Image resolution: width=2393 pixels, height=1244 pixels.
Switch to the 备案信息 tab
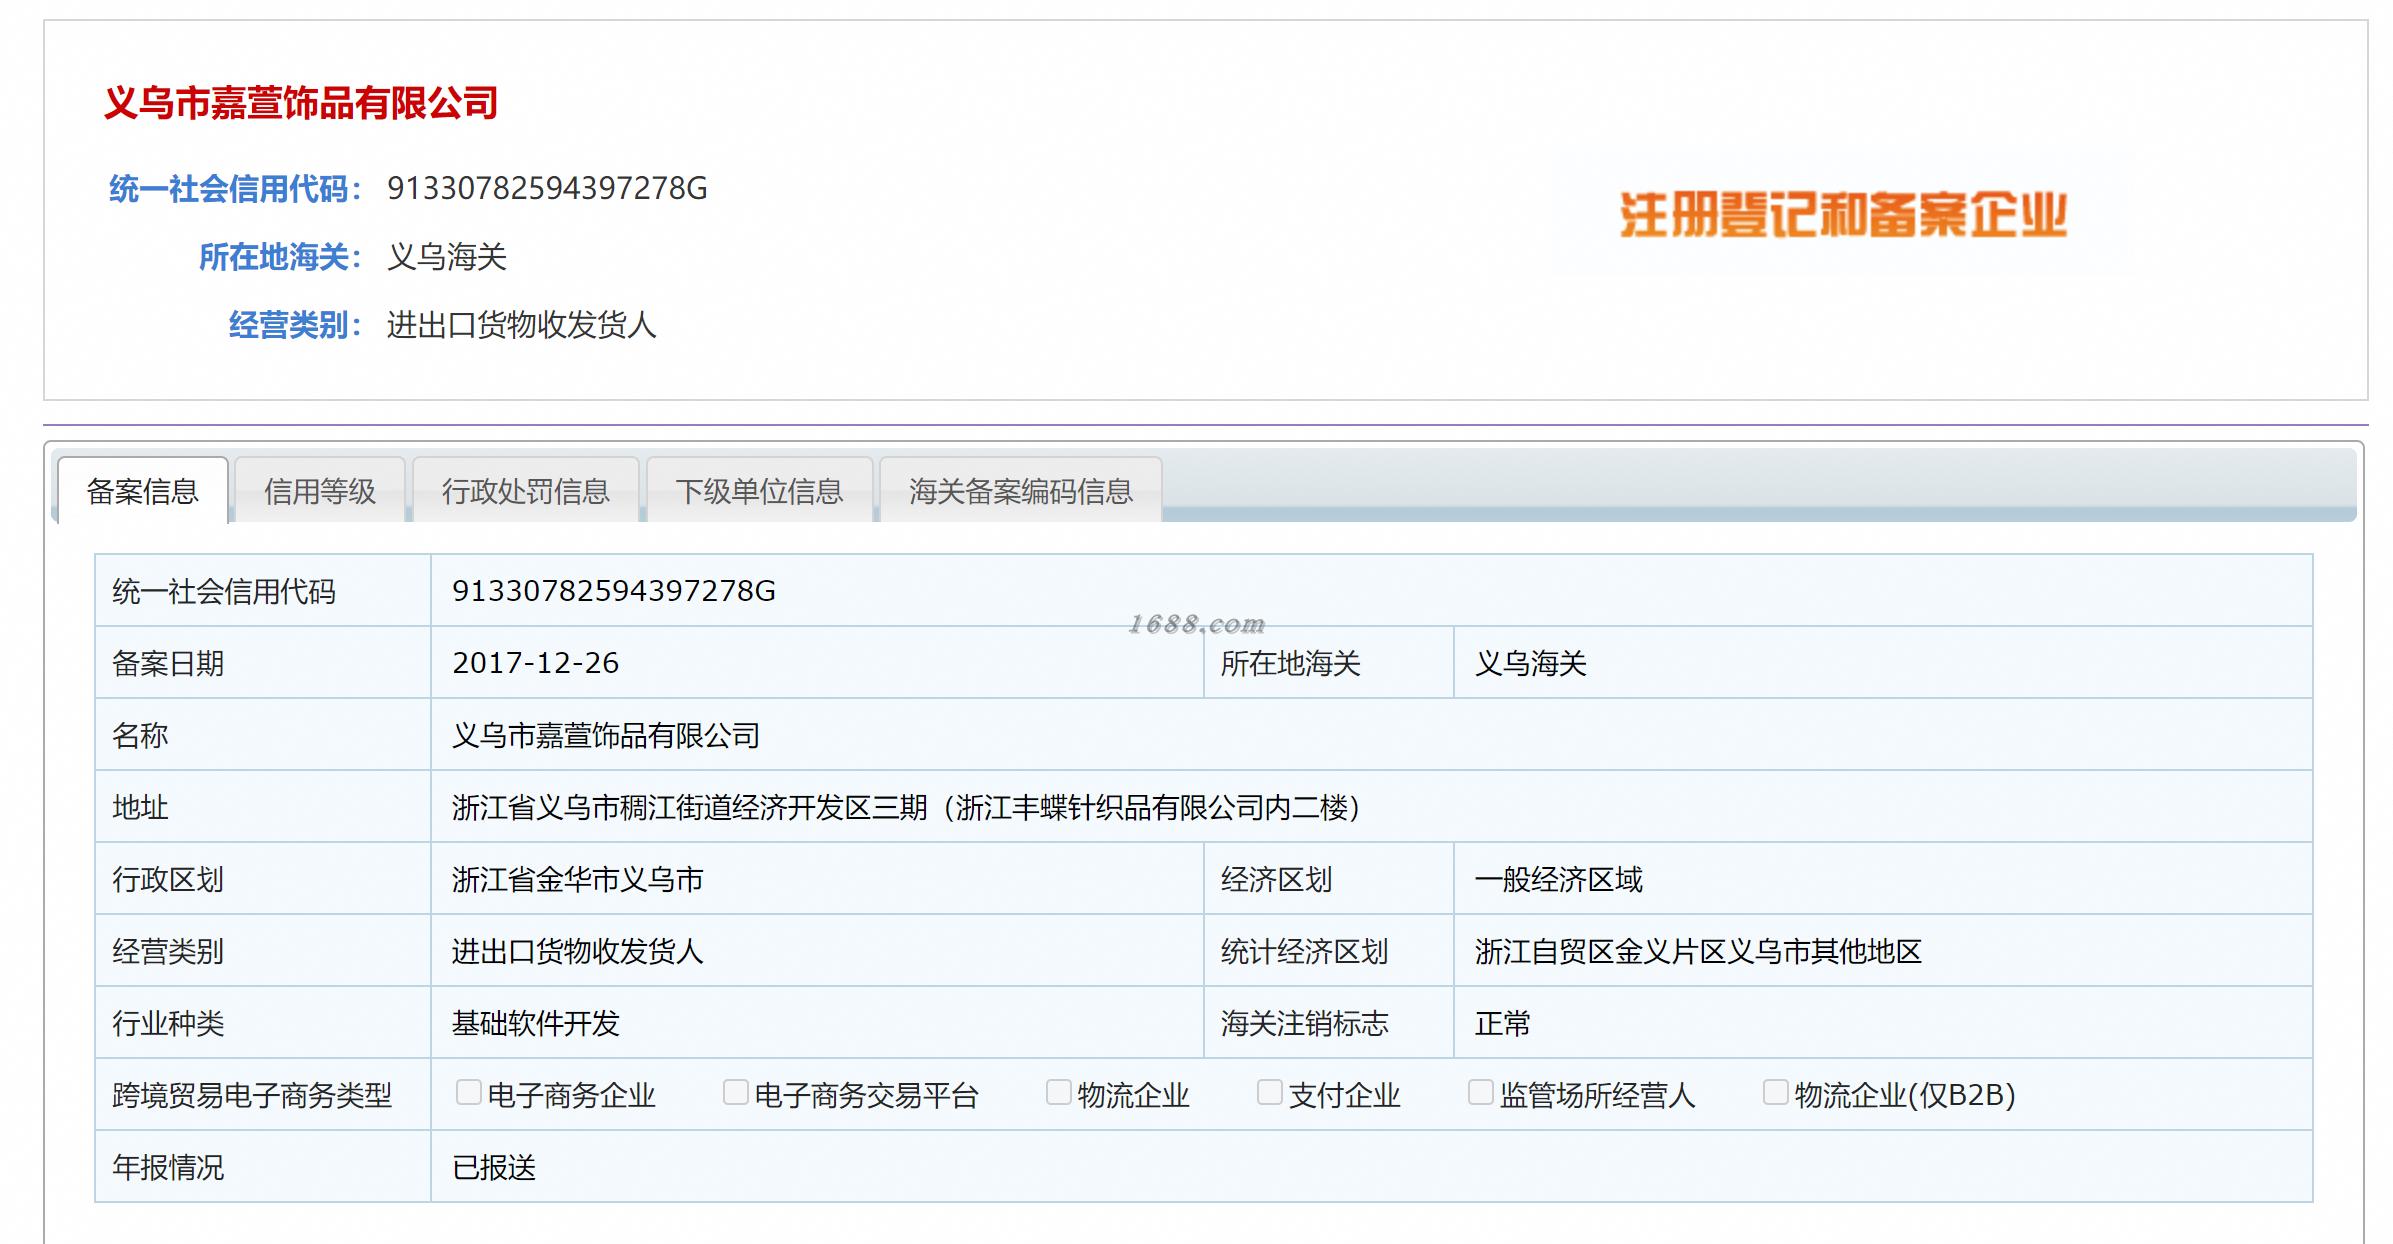tap(143, 491)
